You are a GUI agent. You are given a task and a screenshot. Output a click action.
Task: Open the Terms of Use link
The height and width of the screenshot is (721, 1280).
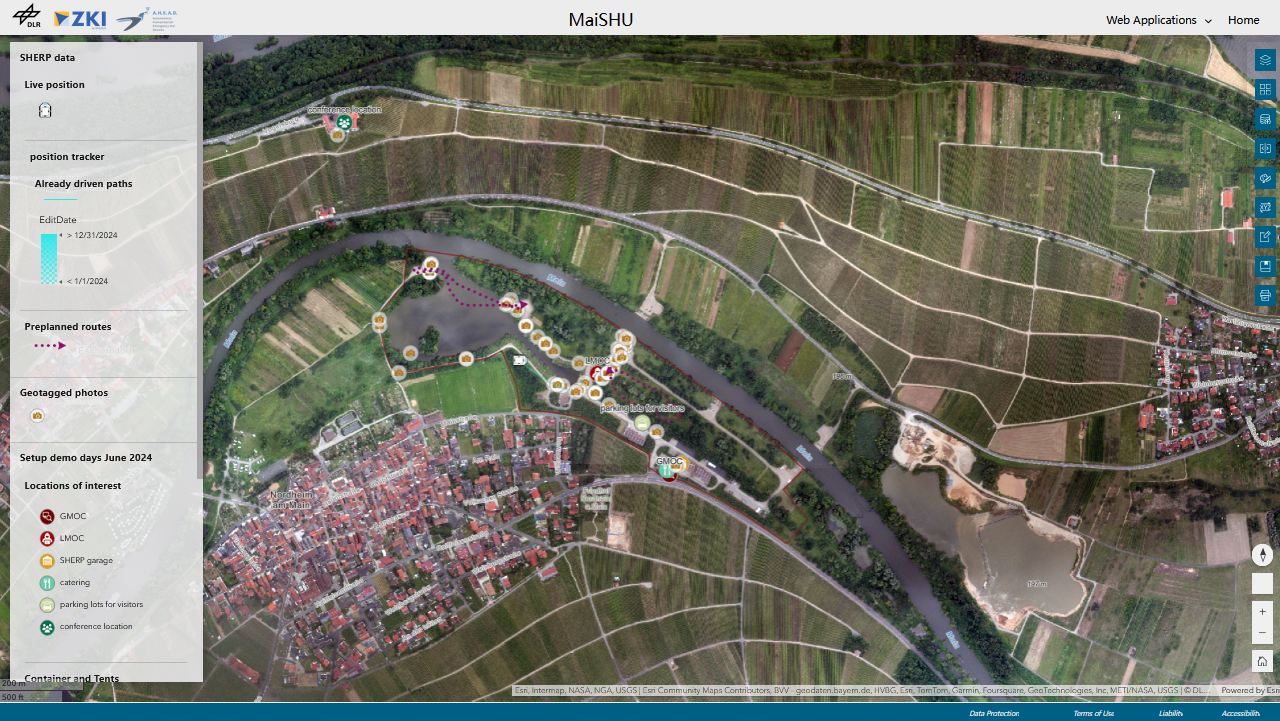click(x=1093, y=713)
